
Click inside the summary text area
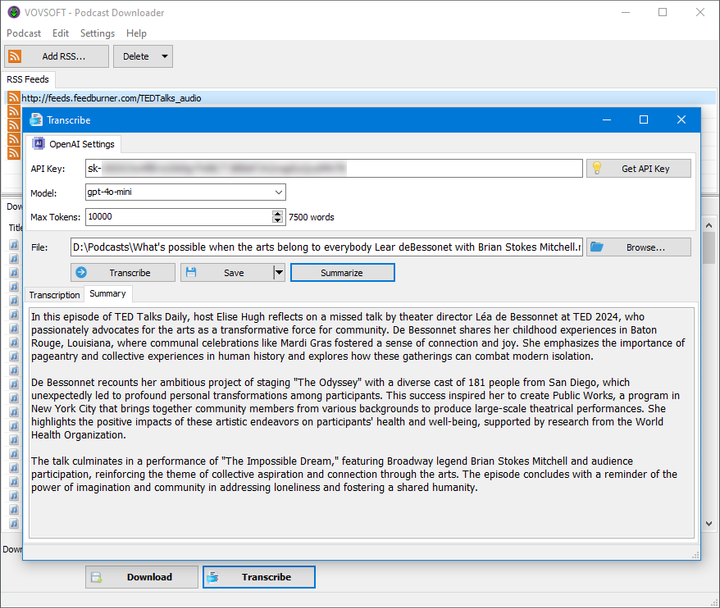361,422
